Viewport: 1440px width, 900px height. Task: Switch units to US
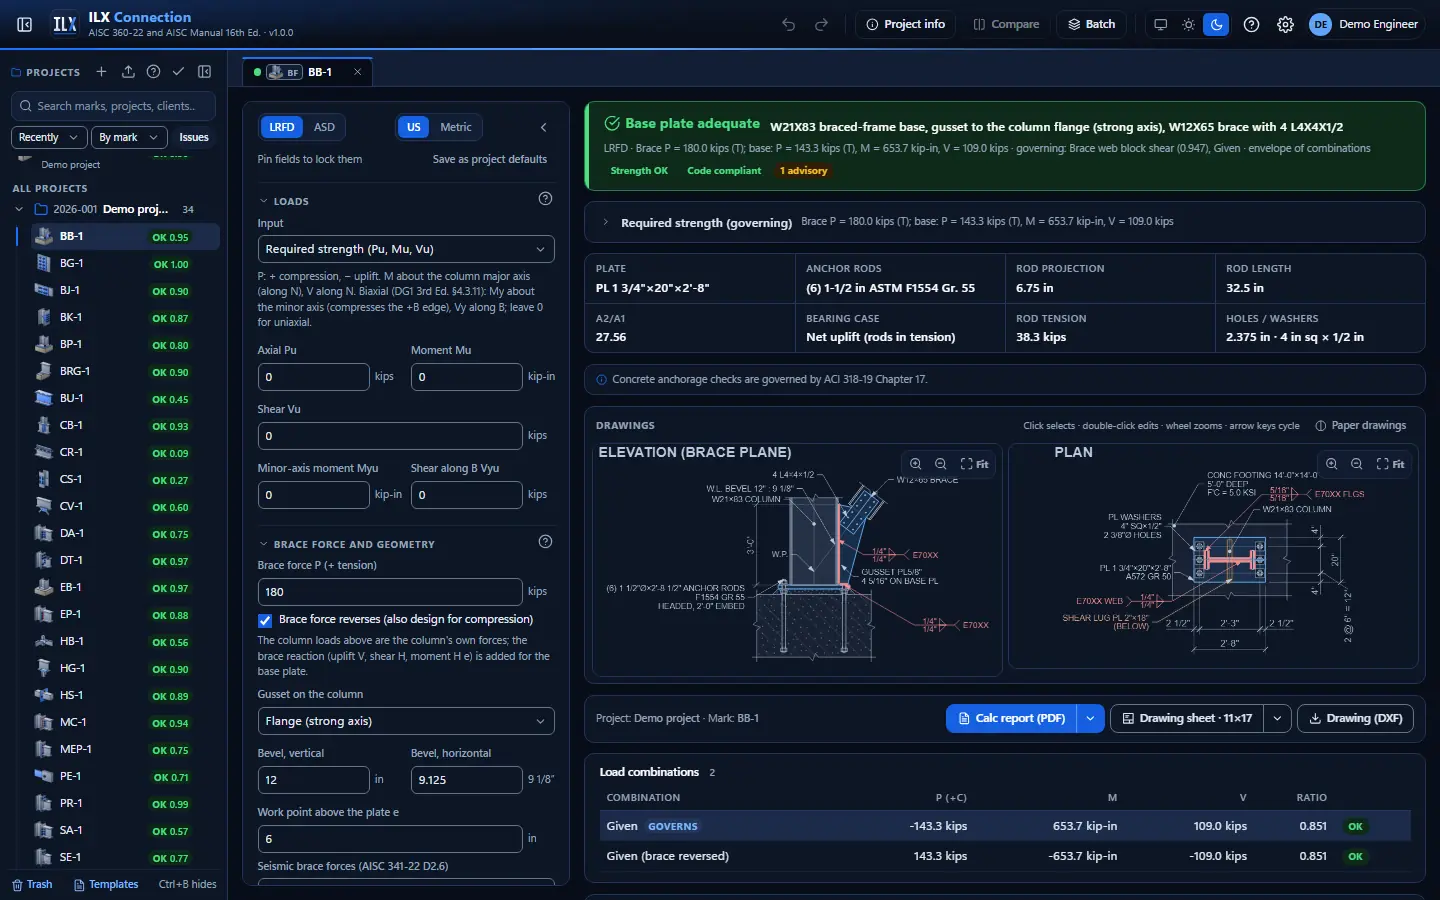coord(414,127)
